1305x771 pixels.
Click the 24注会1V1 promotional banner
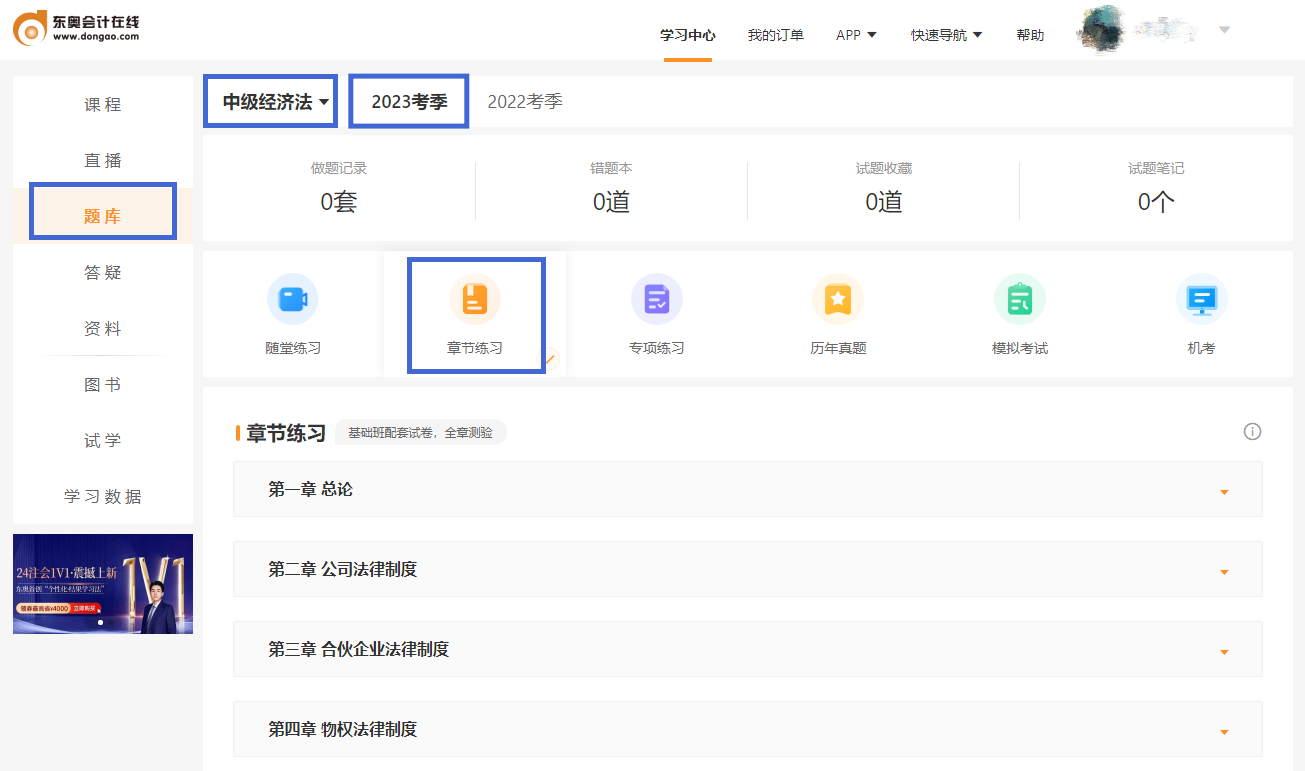point(102,584)
